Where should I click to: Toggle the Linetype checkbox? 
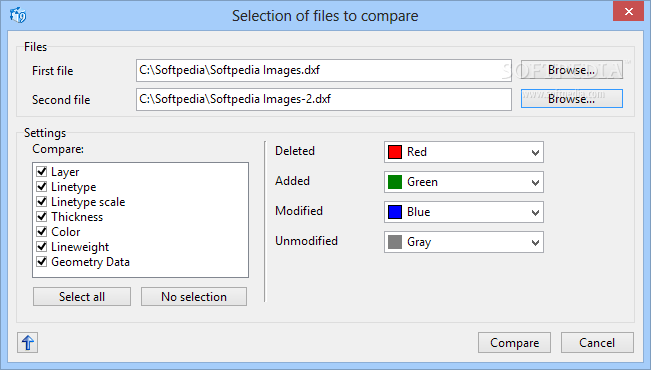42,186
